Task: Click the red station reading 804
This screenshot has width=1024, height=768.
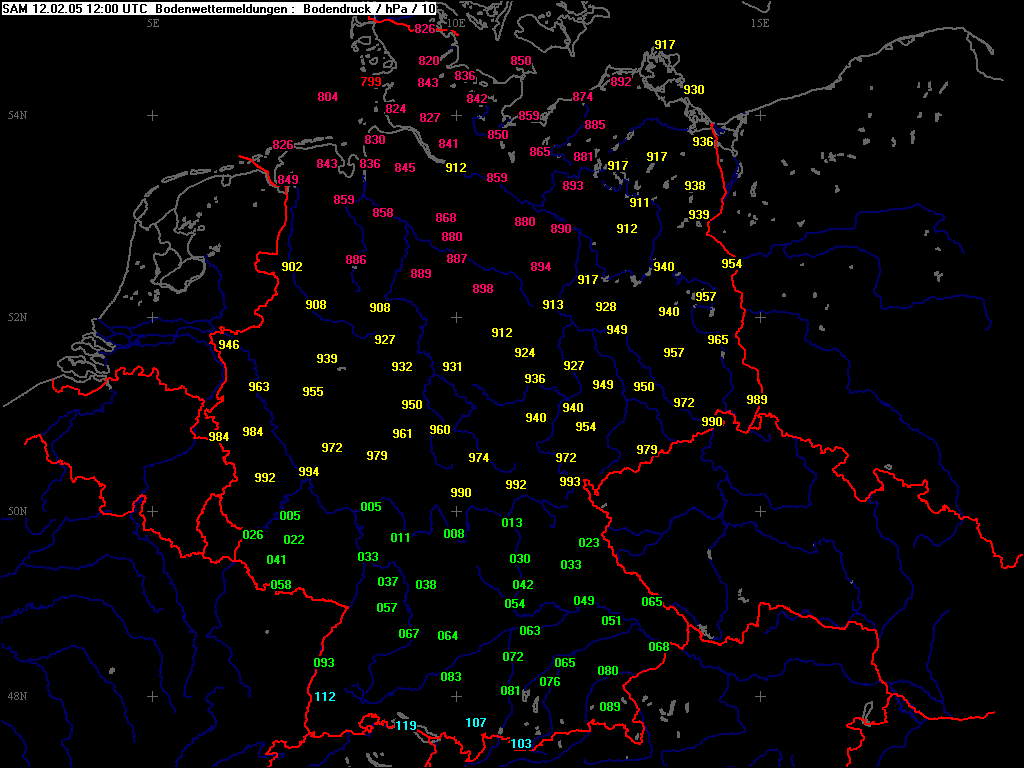Action: 328,97
